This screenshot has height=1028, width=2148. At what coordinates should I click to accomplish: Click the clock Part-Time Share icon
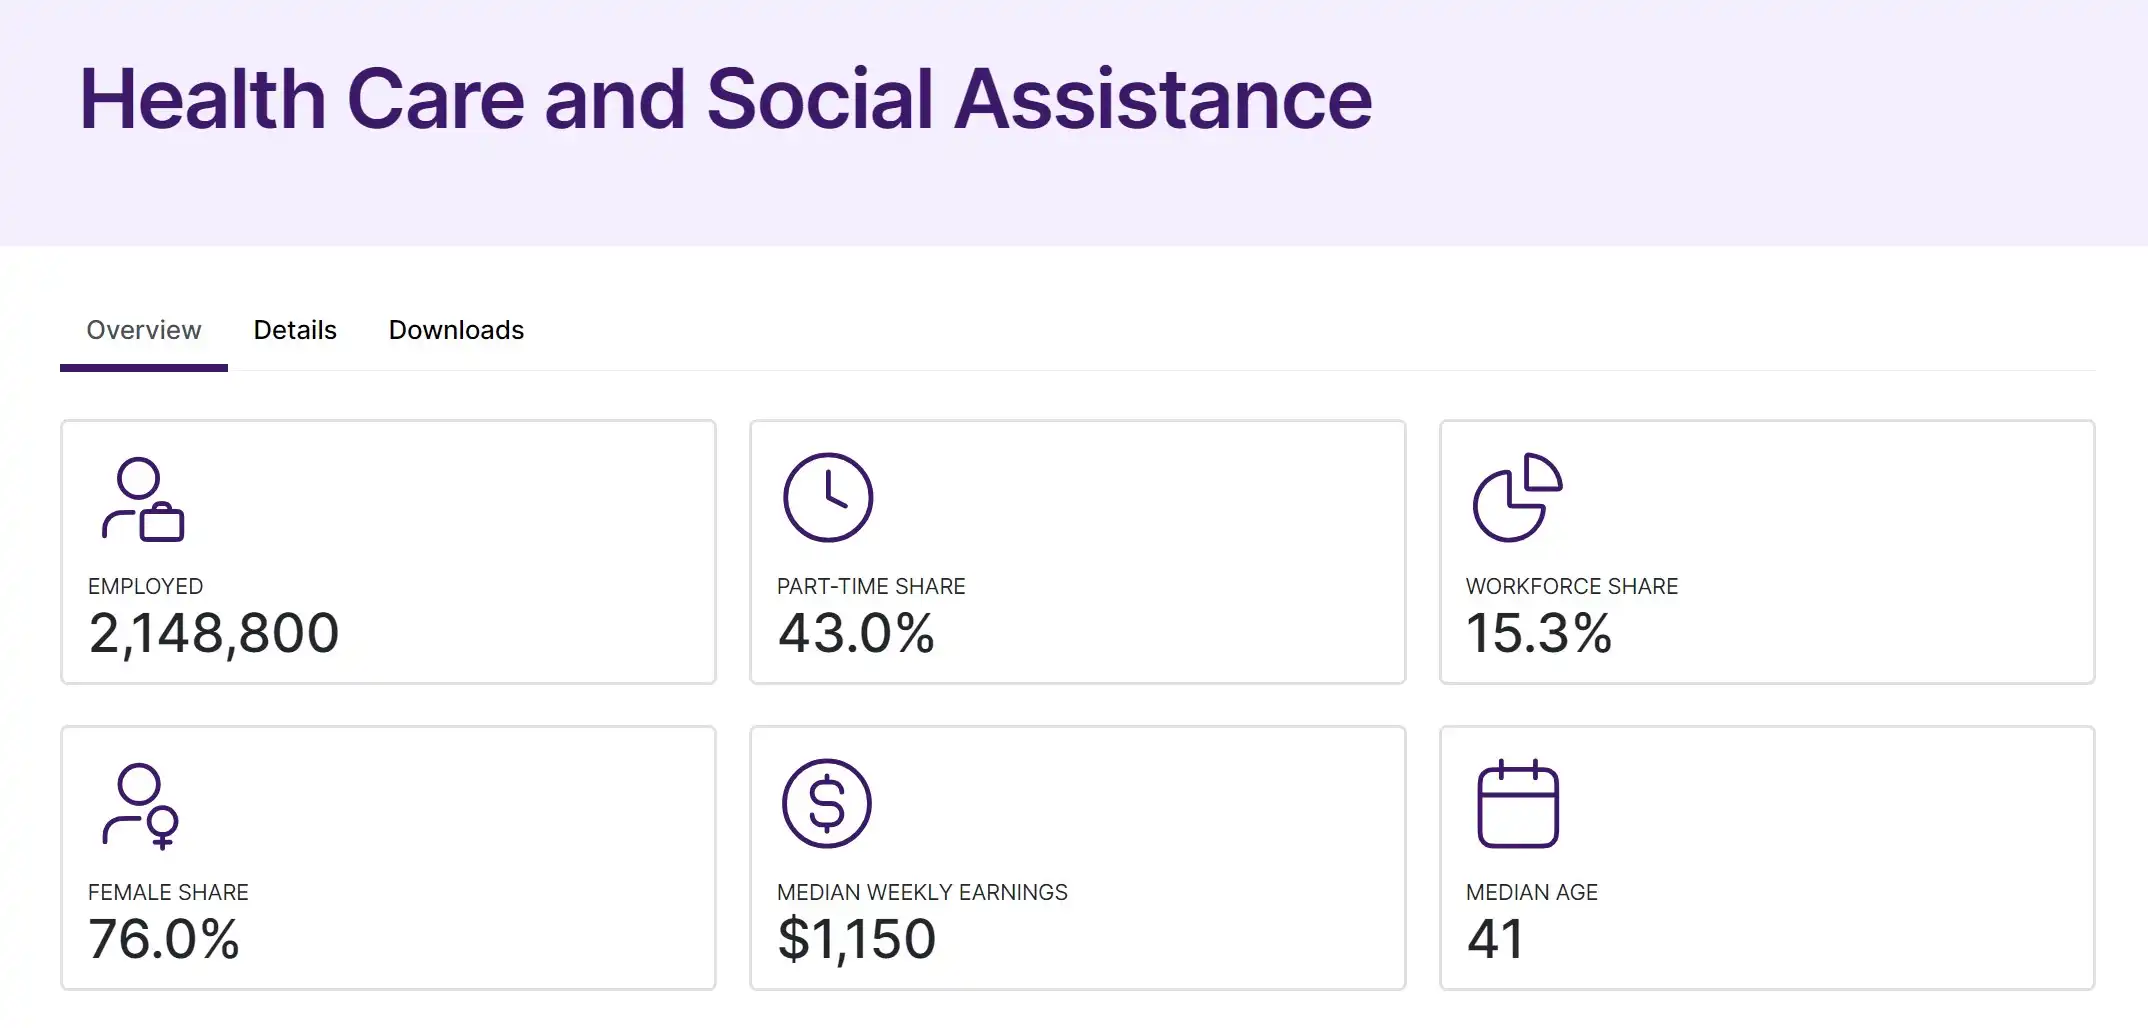point(828,498)
